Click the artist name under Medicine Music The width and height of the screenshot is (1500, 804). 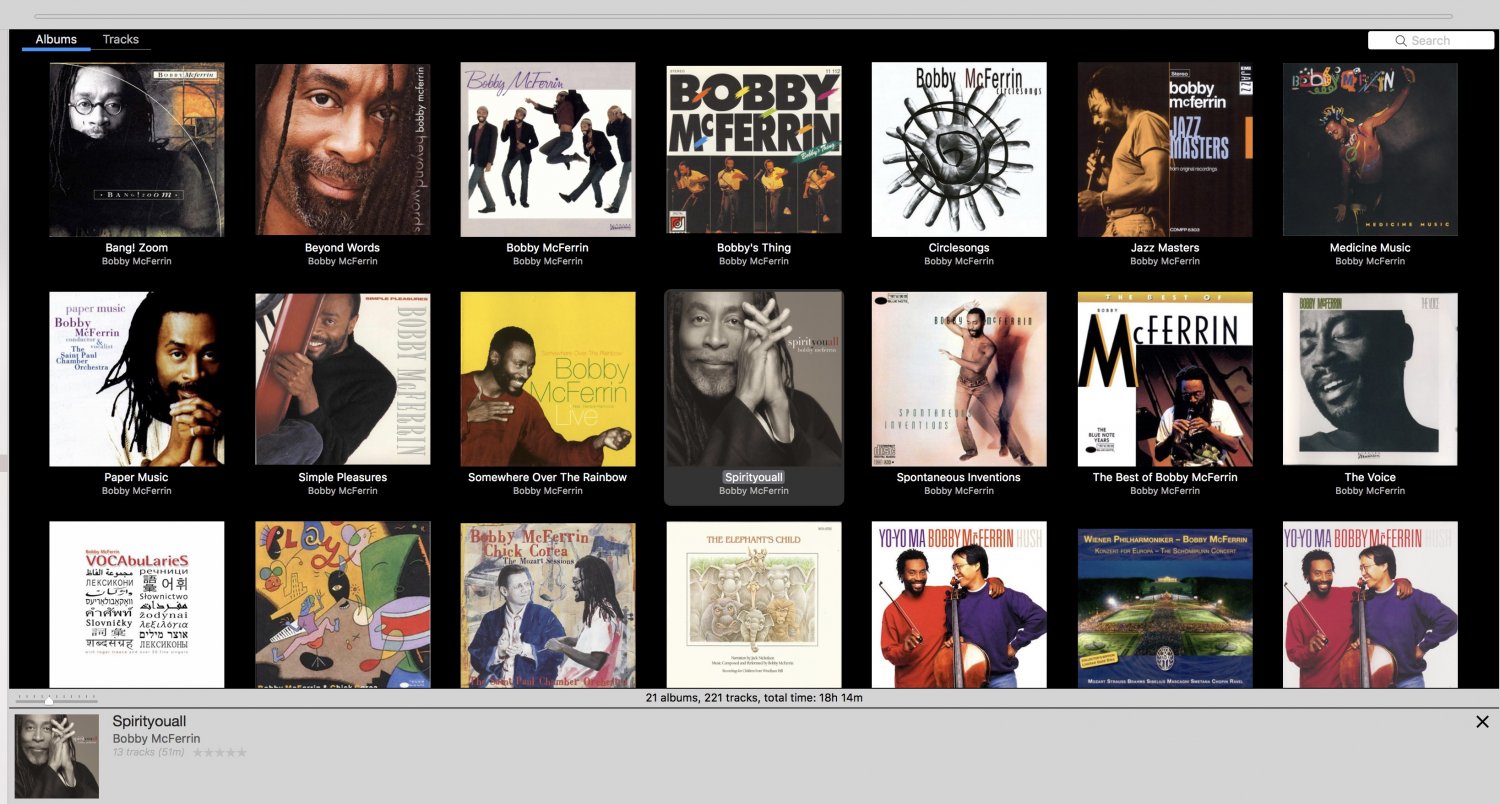pos(1370,262)
